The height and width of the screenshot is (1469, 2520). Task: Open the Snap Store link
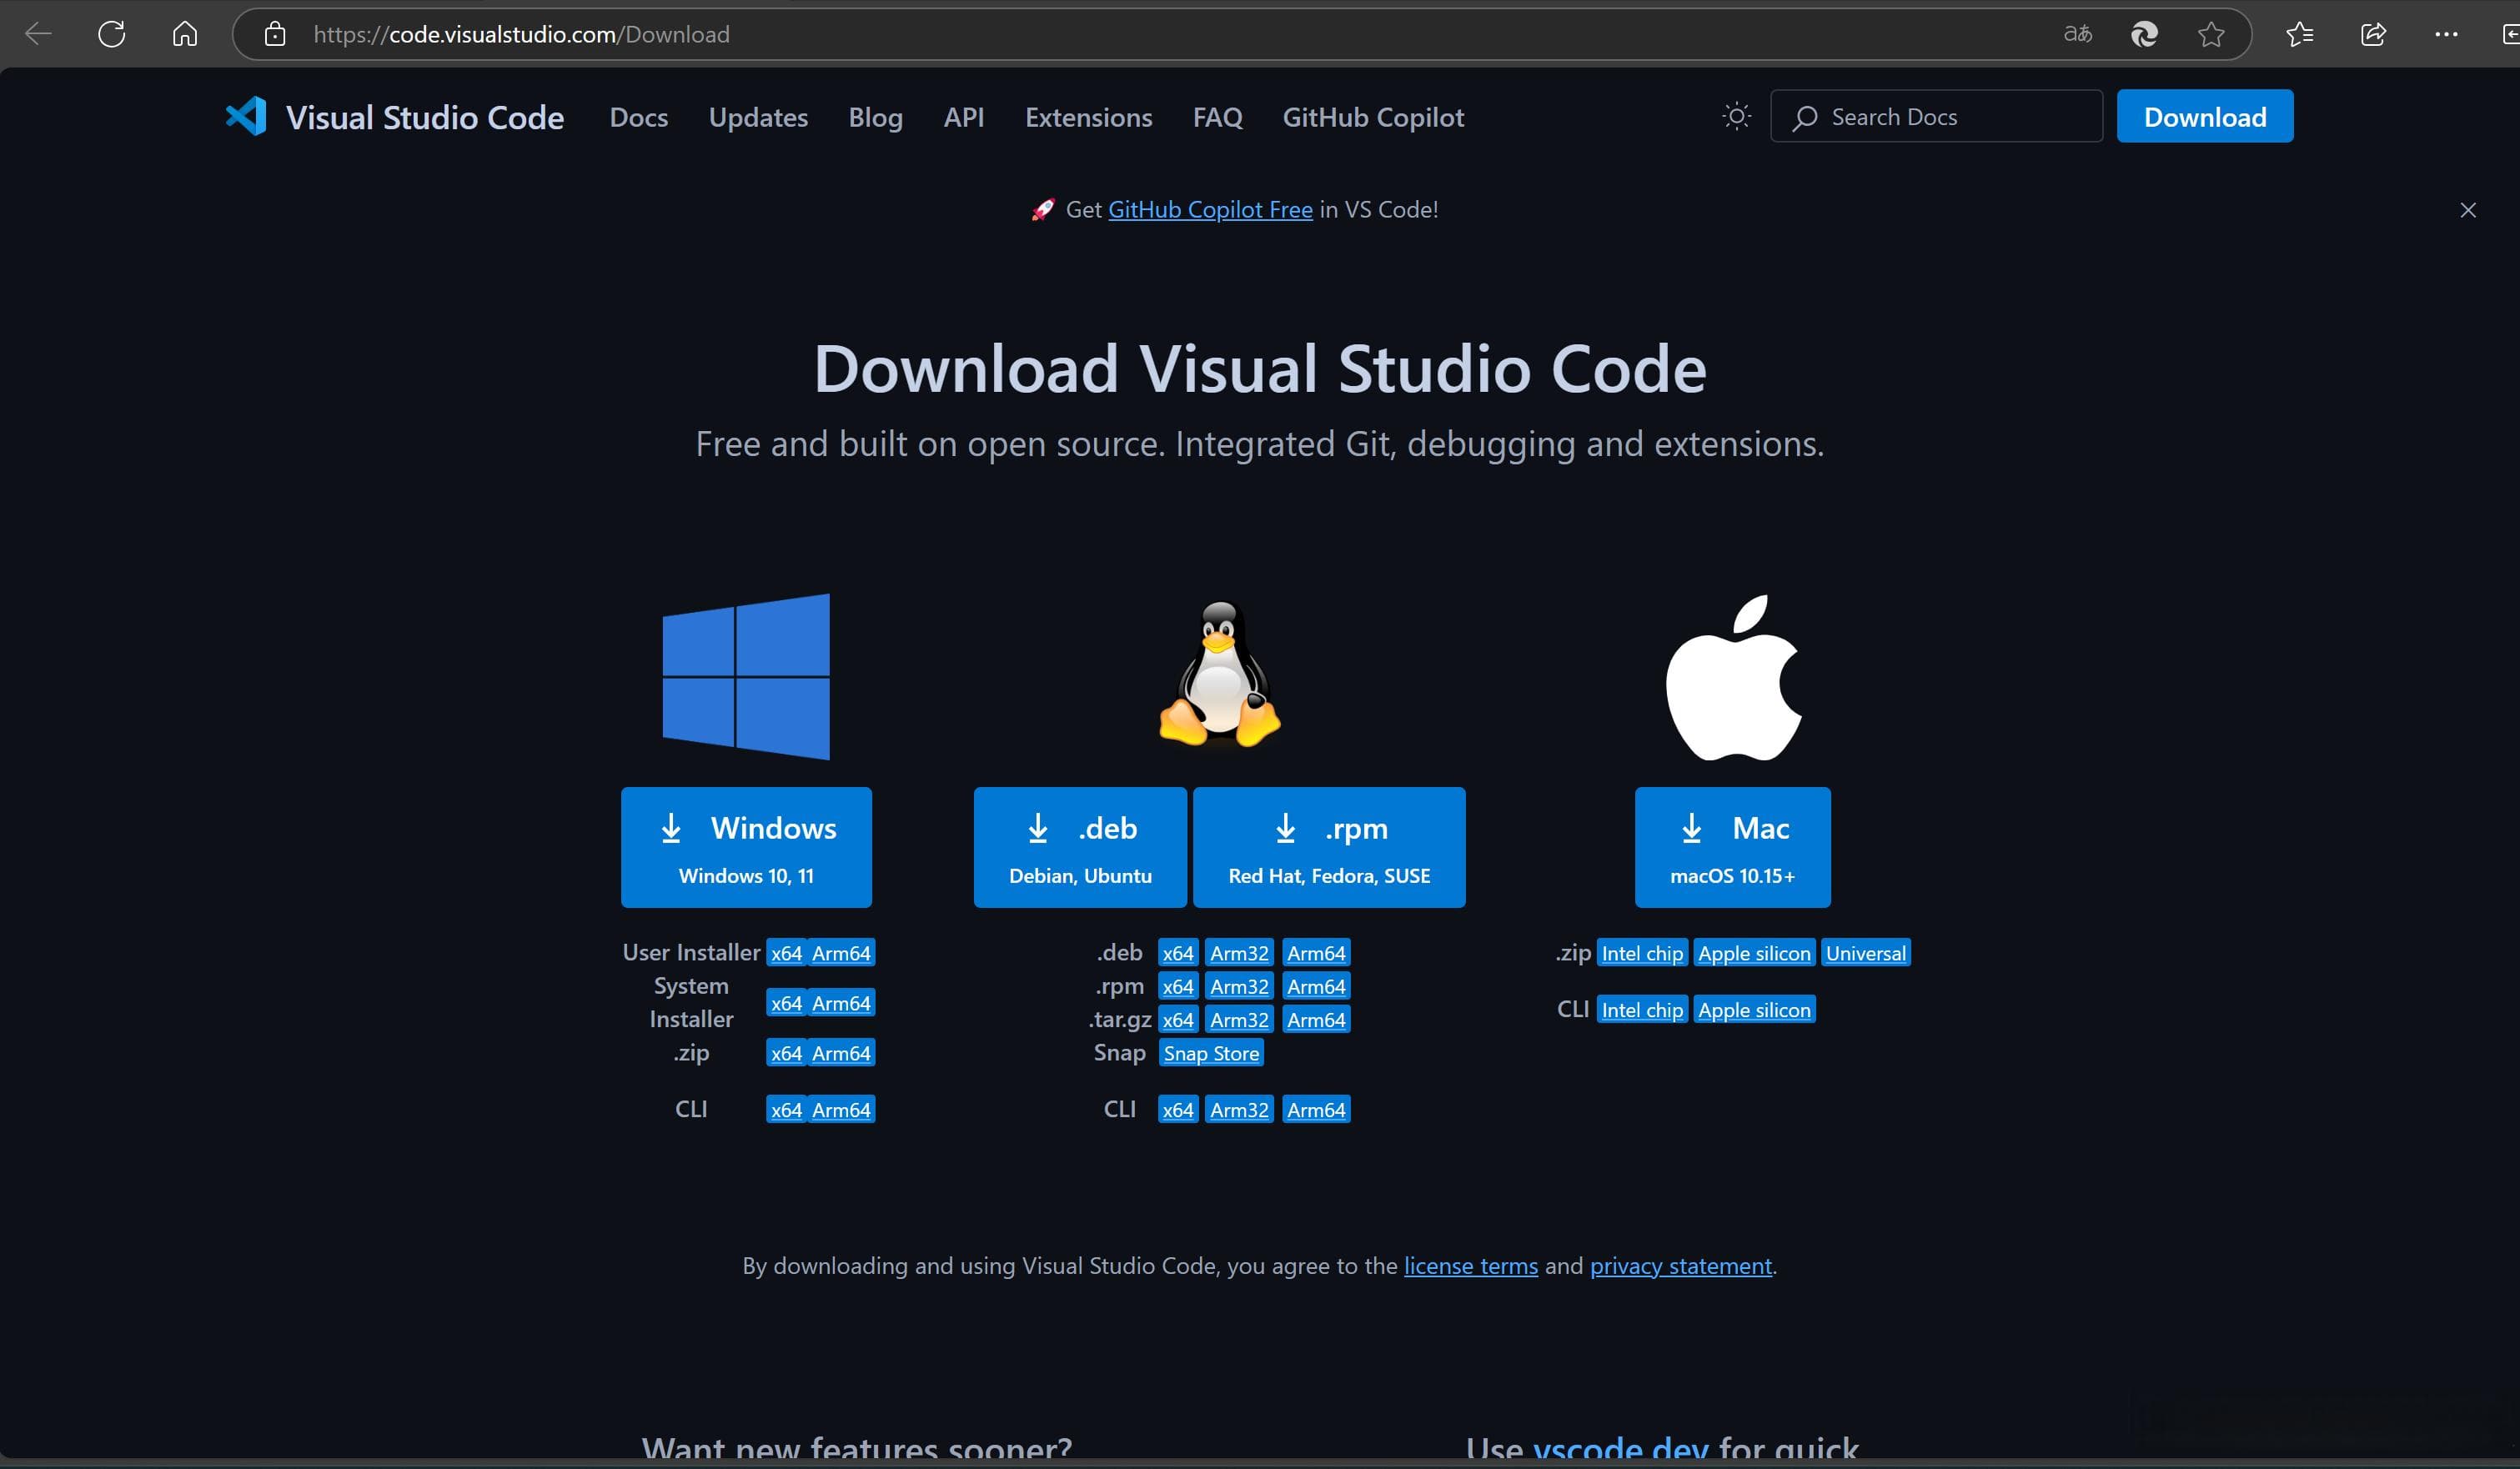(x=1211, y=1053)
